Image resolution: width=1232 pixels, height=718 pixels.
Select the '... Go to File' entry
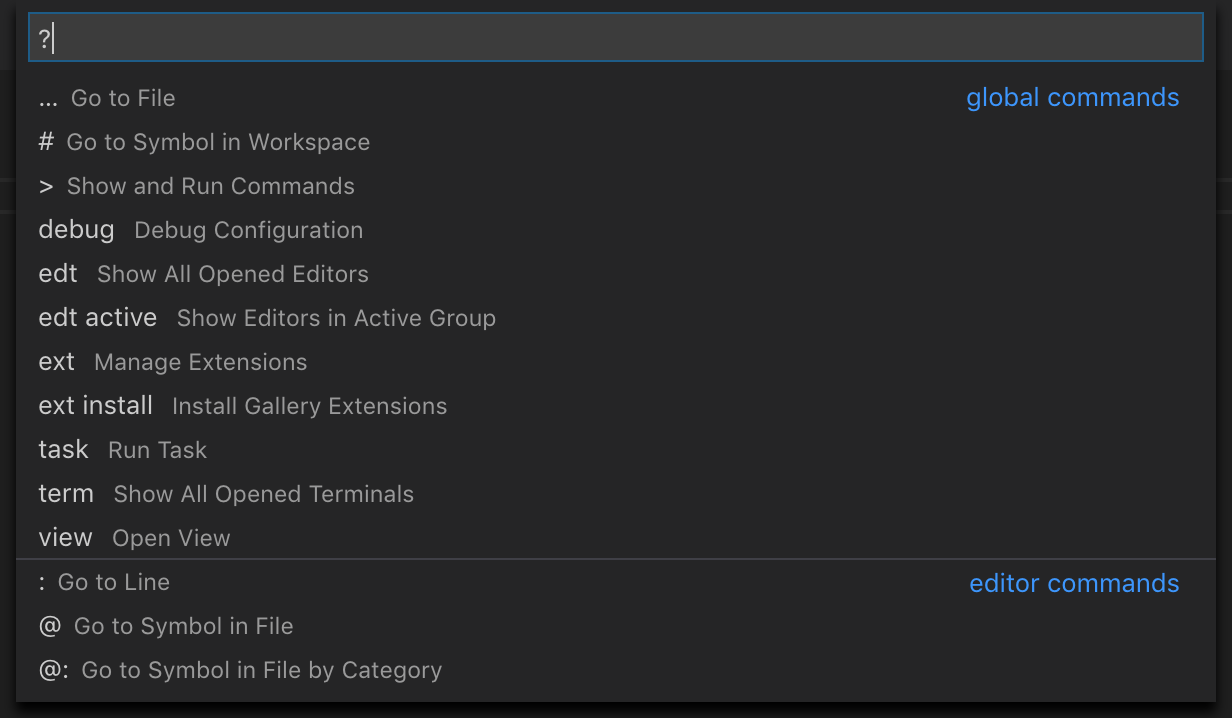click(616, 98)
